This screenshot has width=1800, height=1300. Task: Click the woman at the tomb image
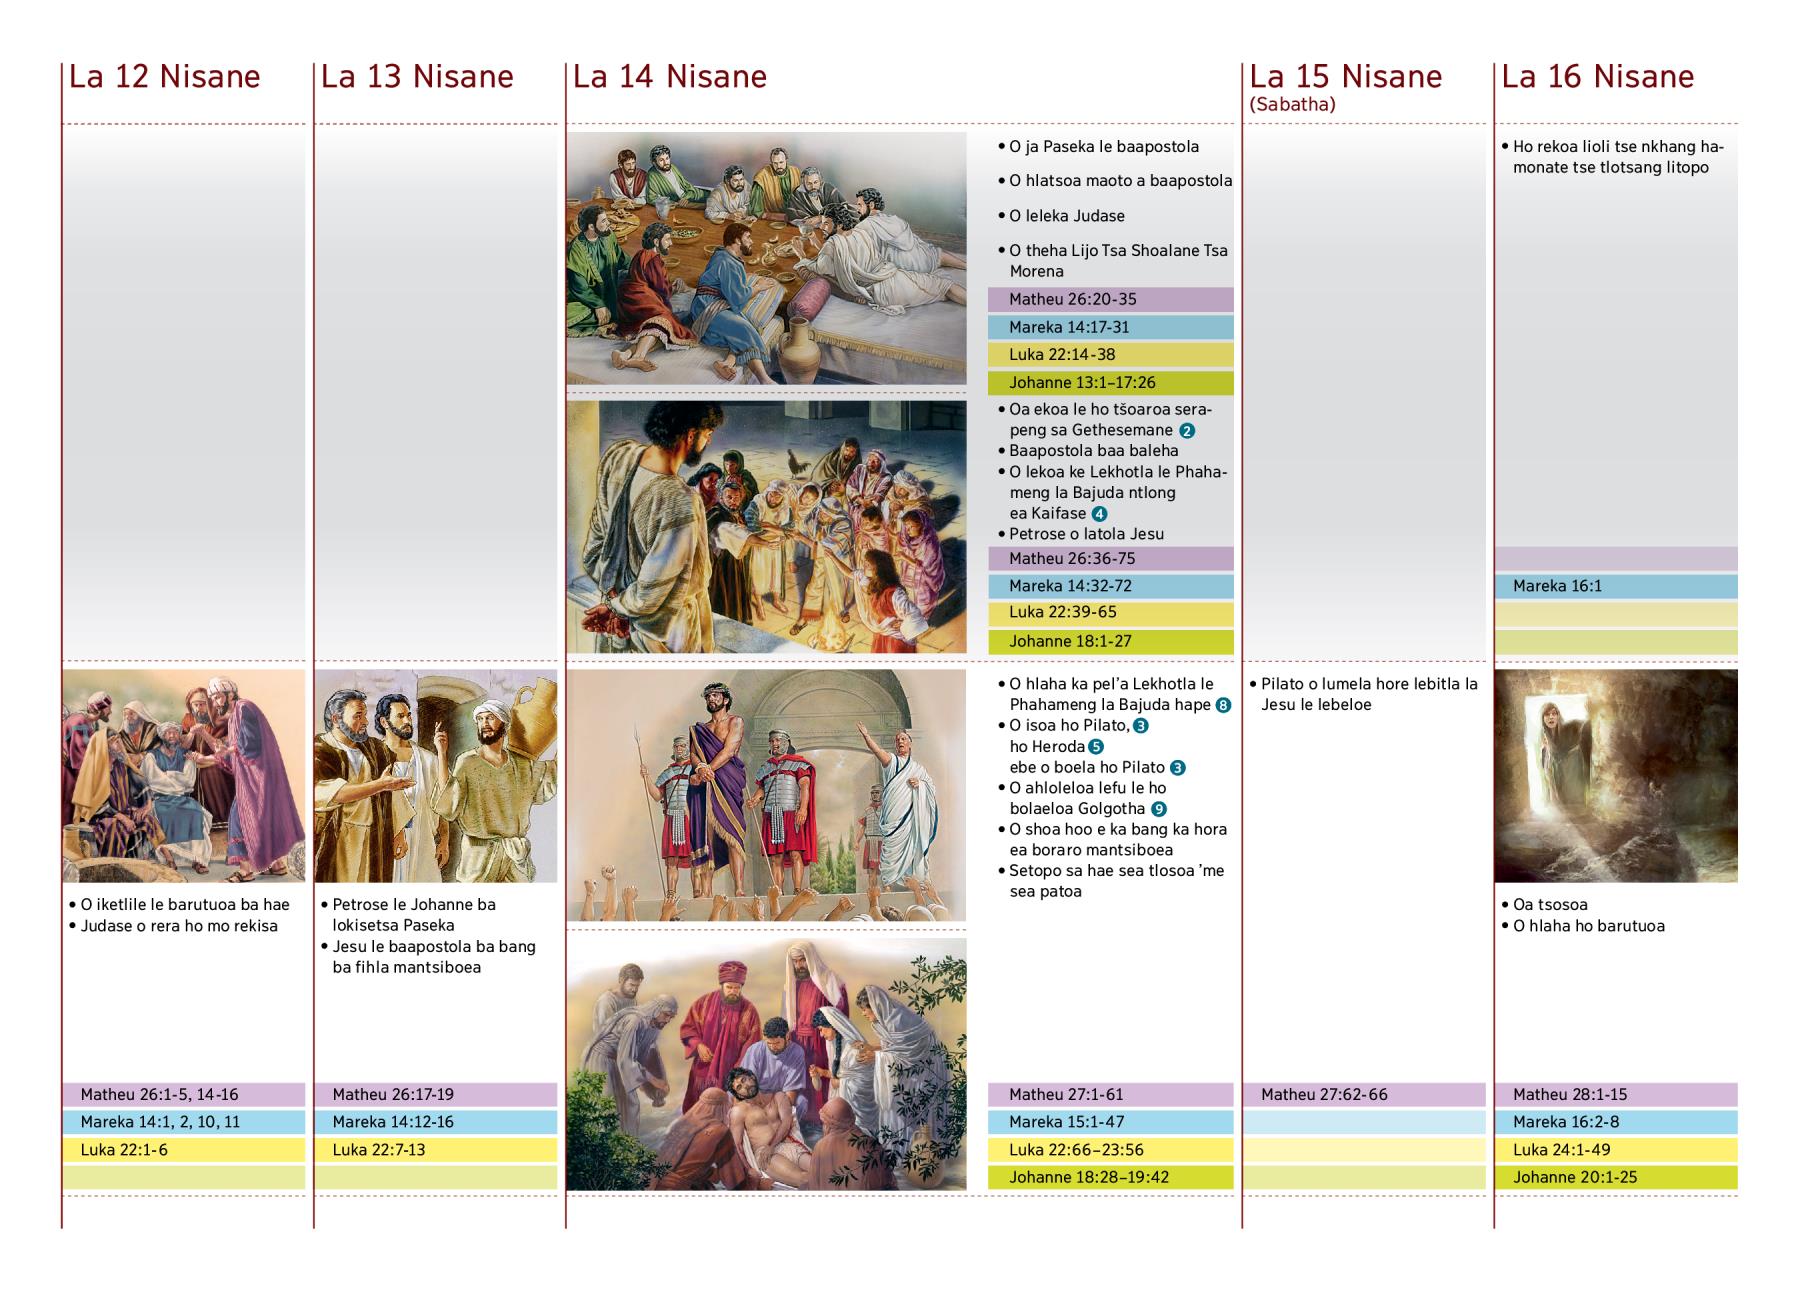(x=1615, y=775)
